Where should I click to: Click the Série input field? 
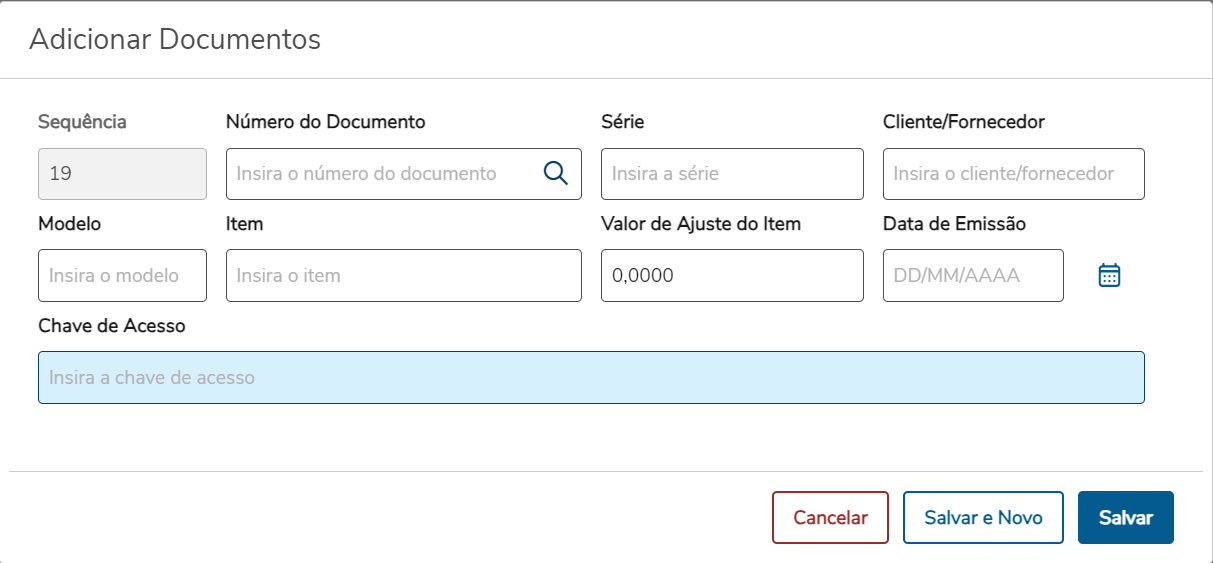[x=731, y=174]
